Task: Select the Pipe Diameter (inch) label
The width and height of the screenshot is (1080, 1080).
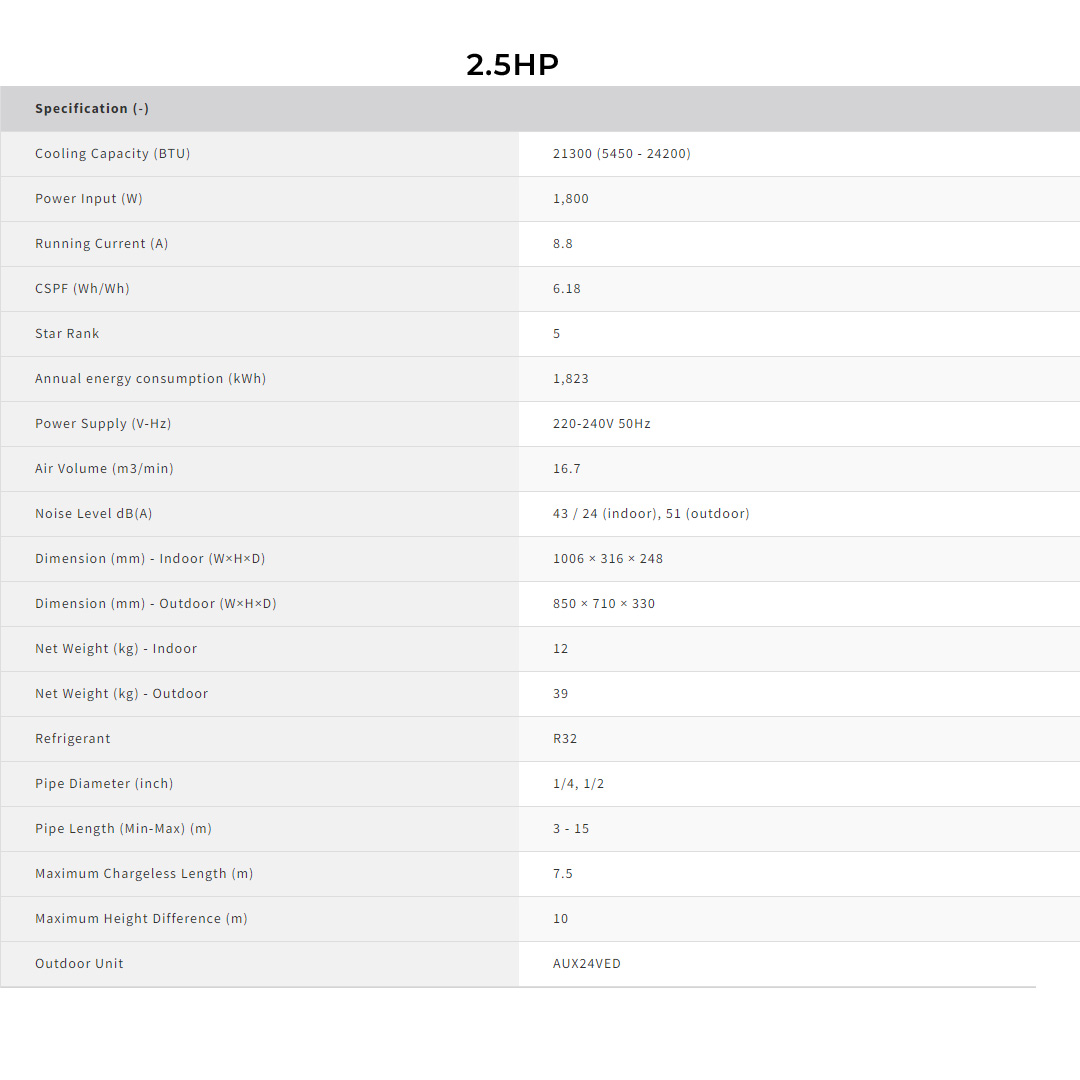Action: point(104,784)
